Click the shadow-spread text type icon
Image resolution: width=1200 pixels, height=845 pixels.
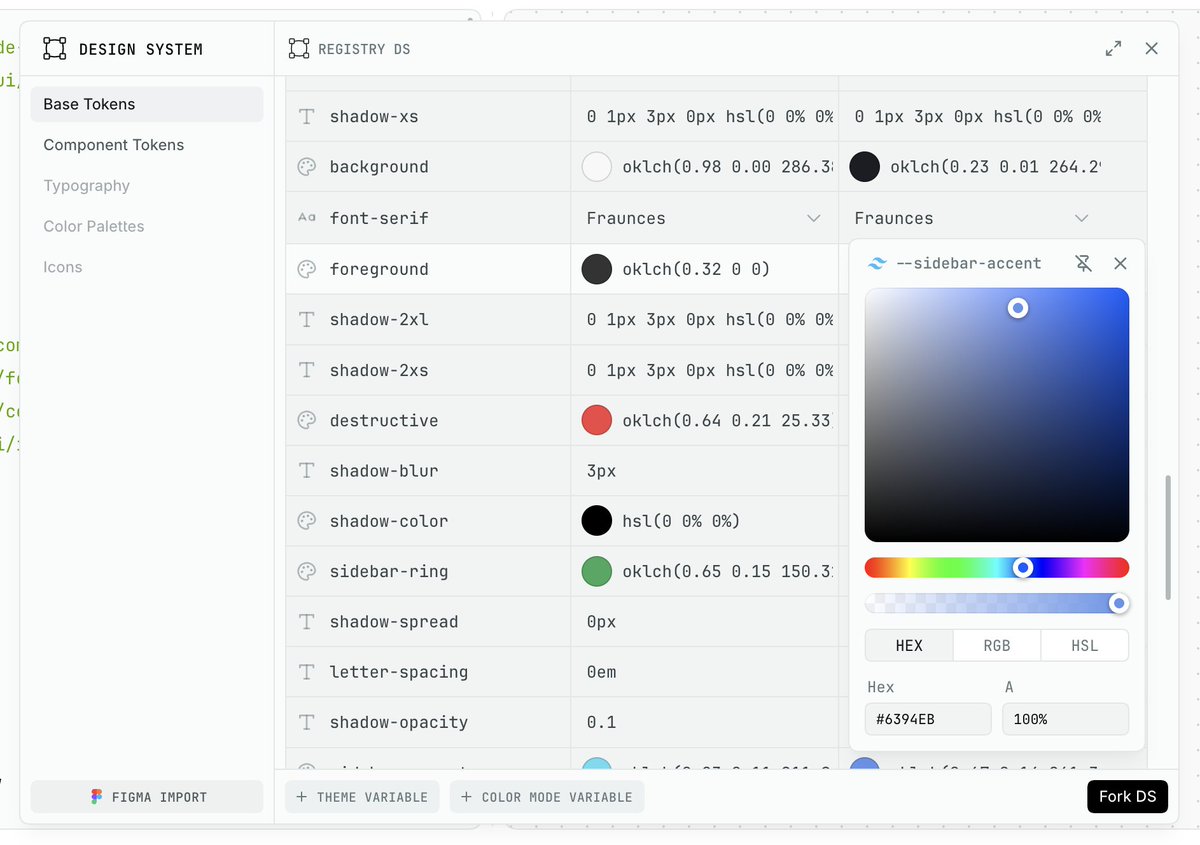click(307, 621)
